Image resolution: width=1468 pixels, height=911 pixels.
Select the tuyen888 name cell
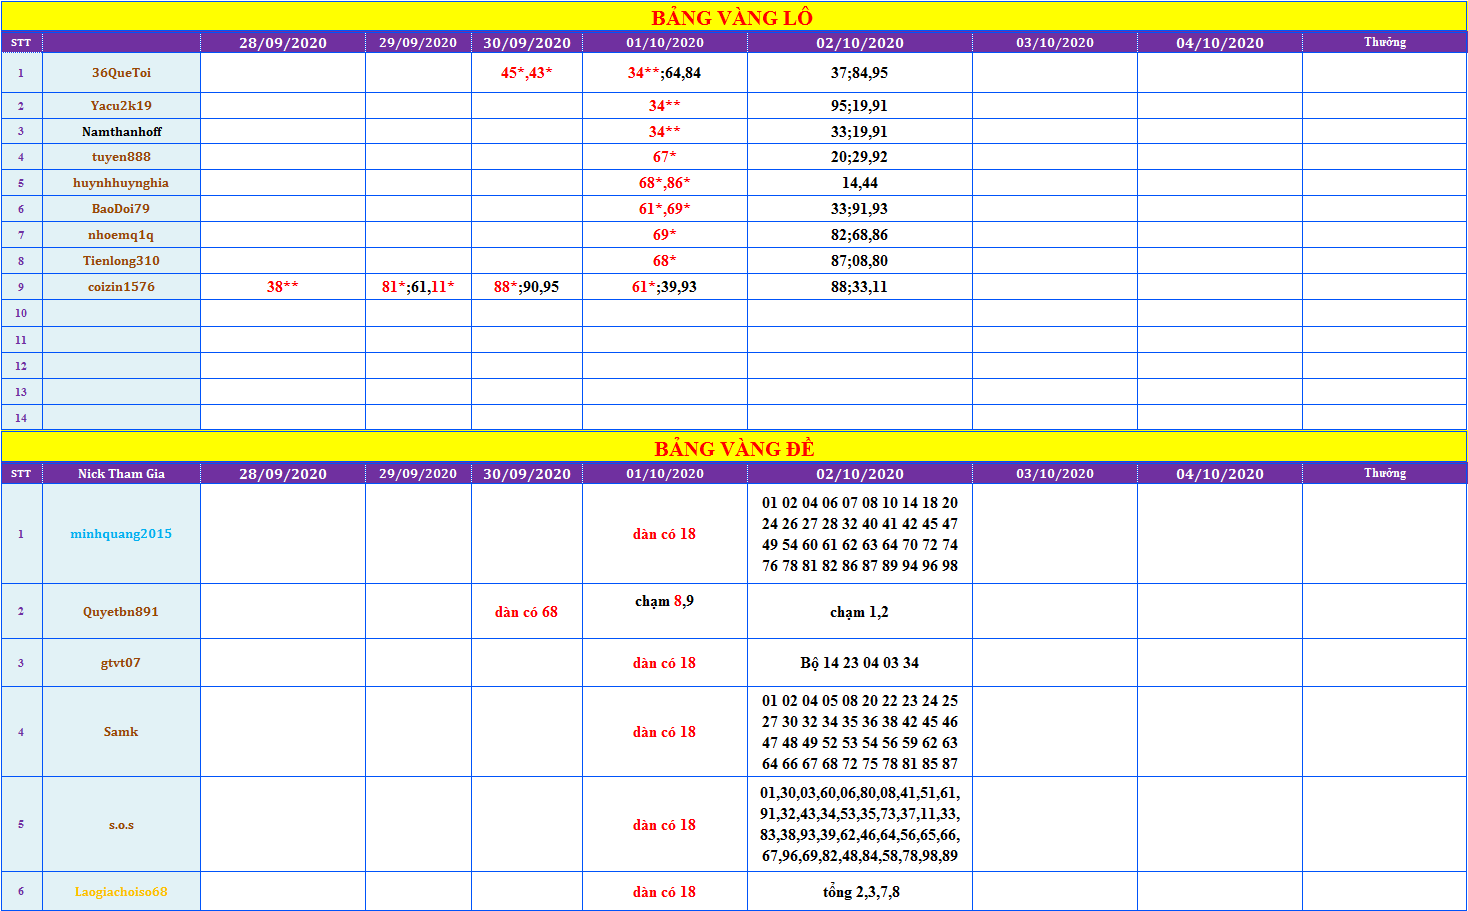tap(121, 156)
